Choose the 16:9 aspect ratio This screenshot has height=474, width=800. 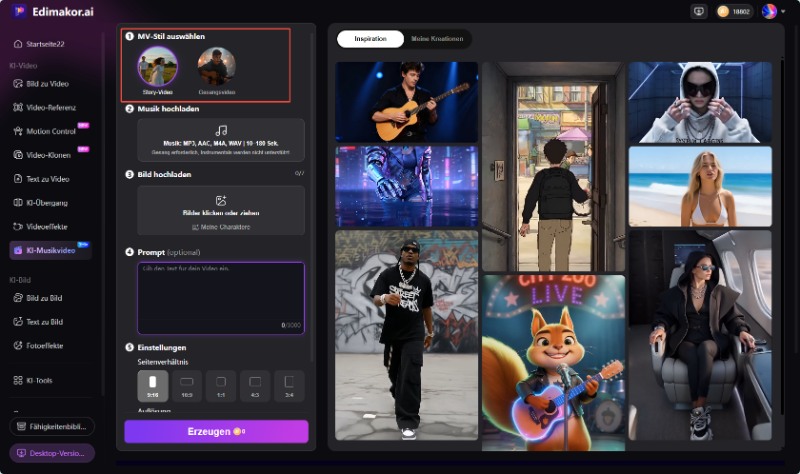[187, 386]
